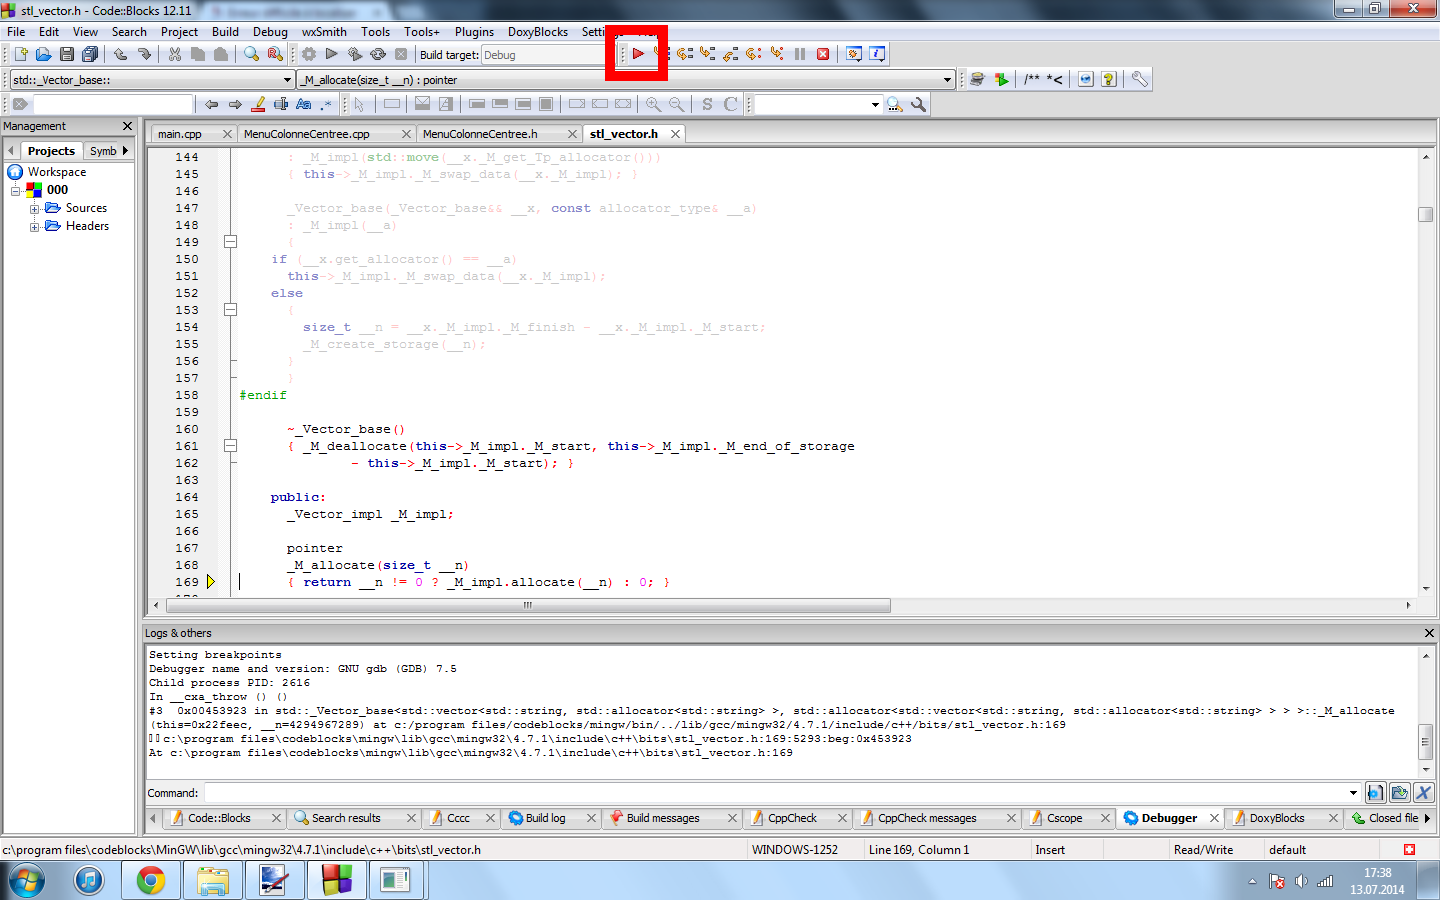The image size is (1440, 900).
Task: Stop the debugger with red X icon
Action: (x=823, y=54)
